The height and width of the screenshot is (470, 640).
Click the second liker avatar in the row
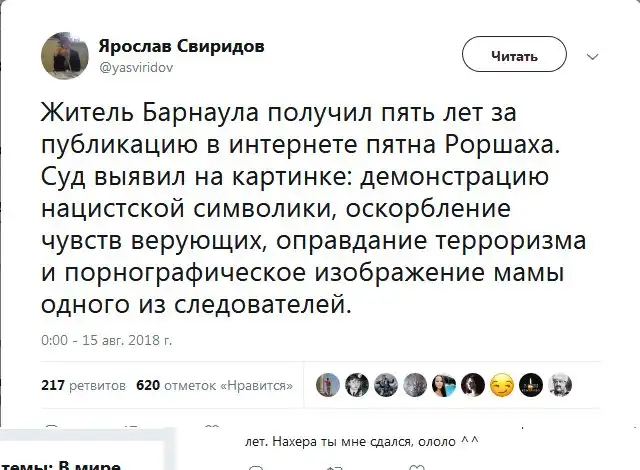(357, 385)
